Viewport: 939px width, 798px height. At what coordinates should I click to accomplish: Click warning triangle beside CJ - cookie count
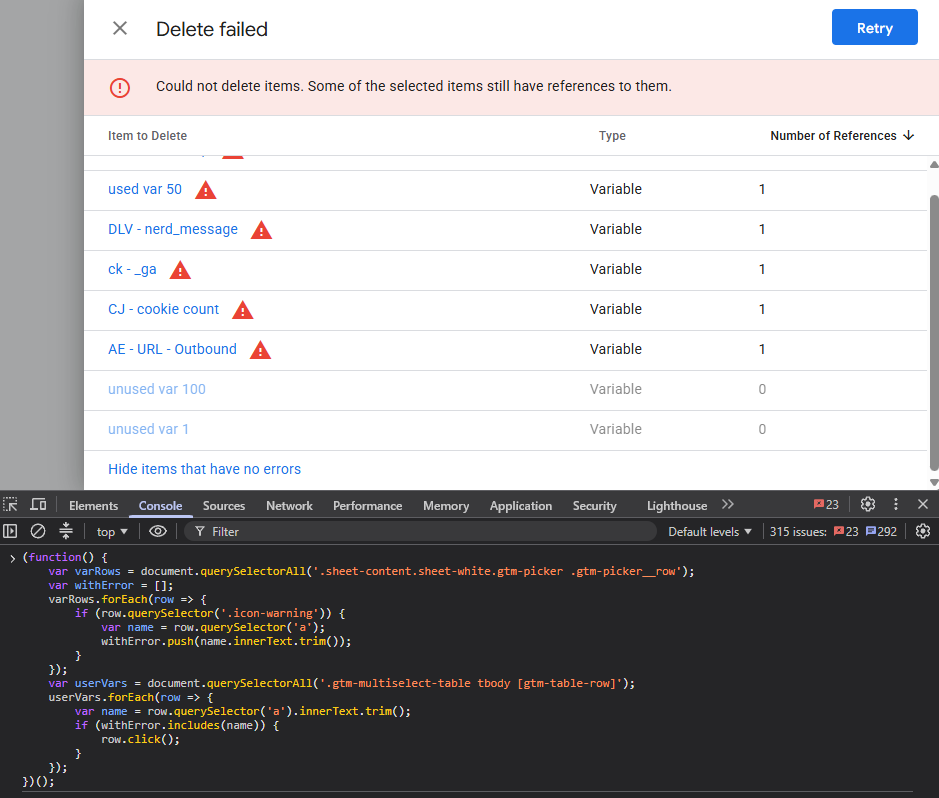click(243, 310)
